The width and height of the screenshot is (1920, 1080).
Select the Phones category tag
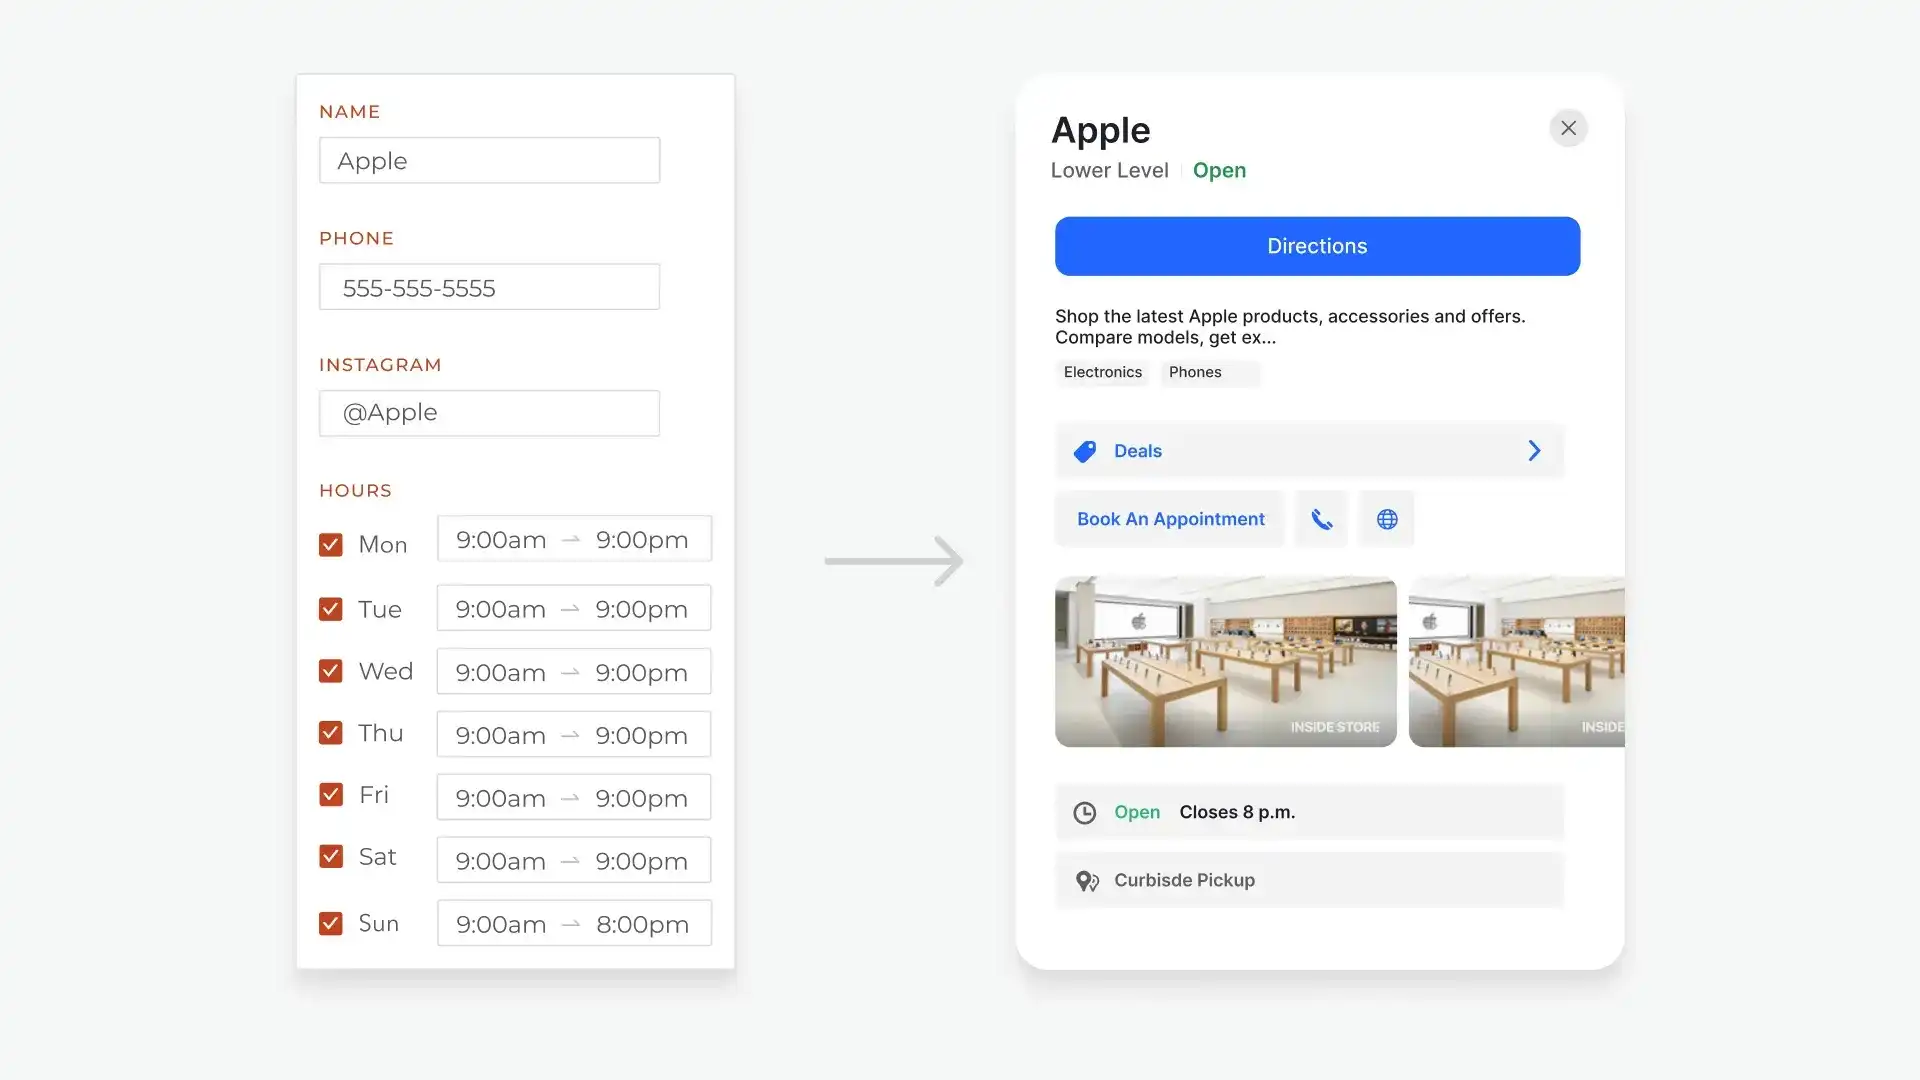click(x=1195, y=372)
